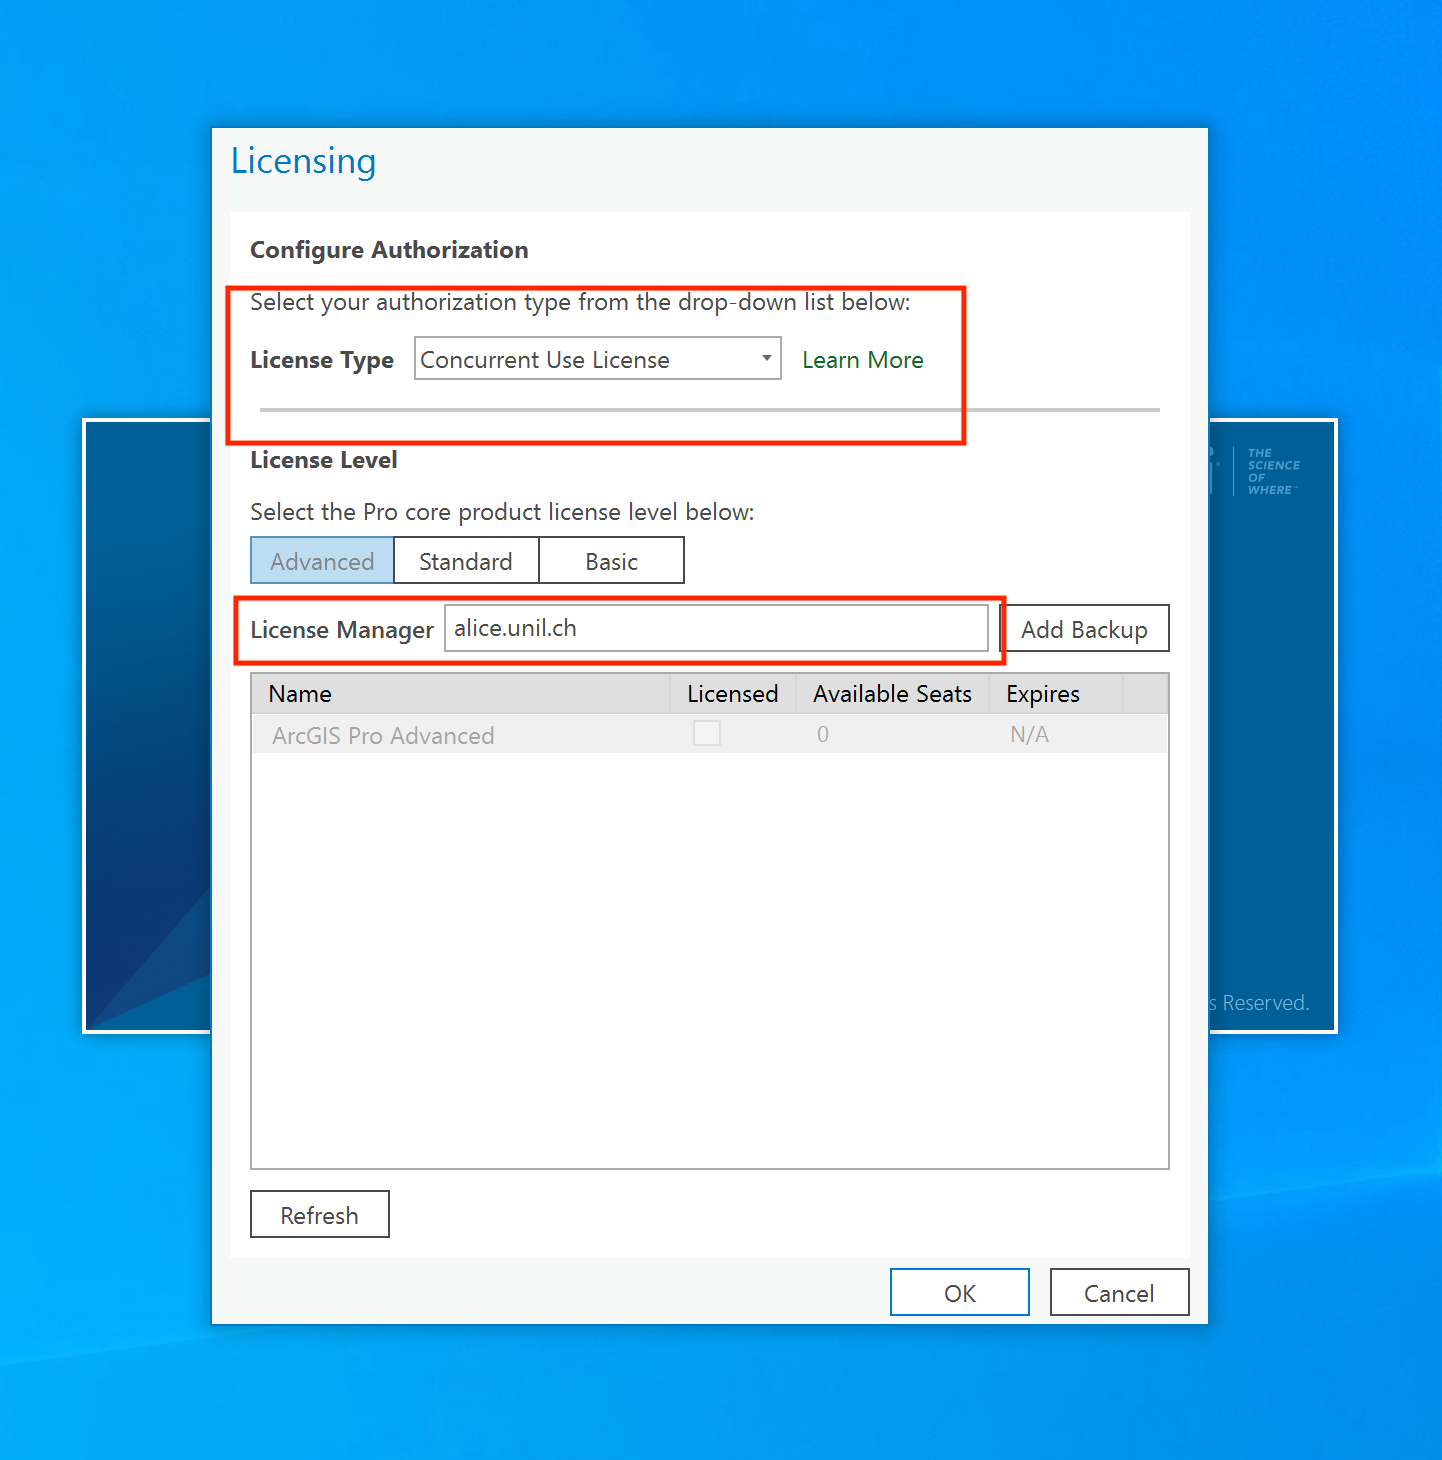Click the N/A expiry cell
This screenshot has width=1442, height=1460.
pos(1029,735)
